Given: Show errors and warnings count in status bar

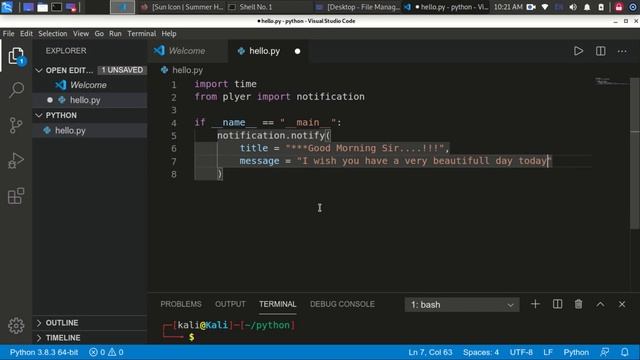Looking at the screenshot, I should click(106, 352).
